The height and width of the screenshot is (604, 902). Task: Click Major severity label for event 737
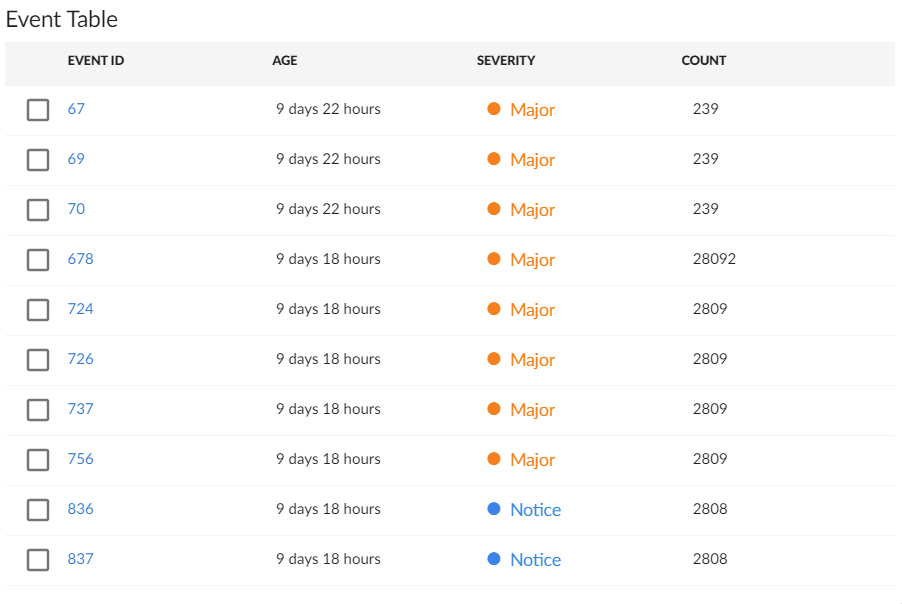532,410
